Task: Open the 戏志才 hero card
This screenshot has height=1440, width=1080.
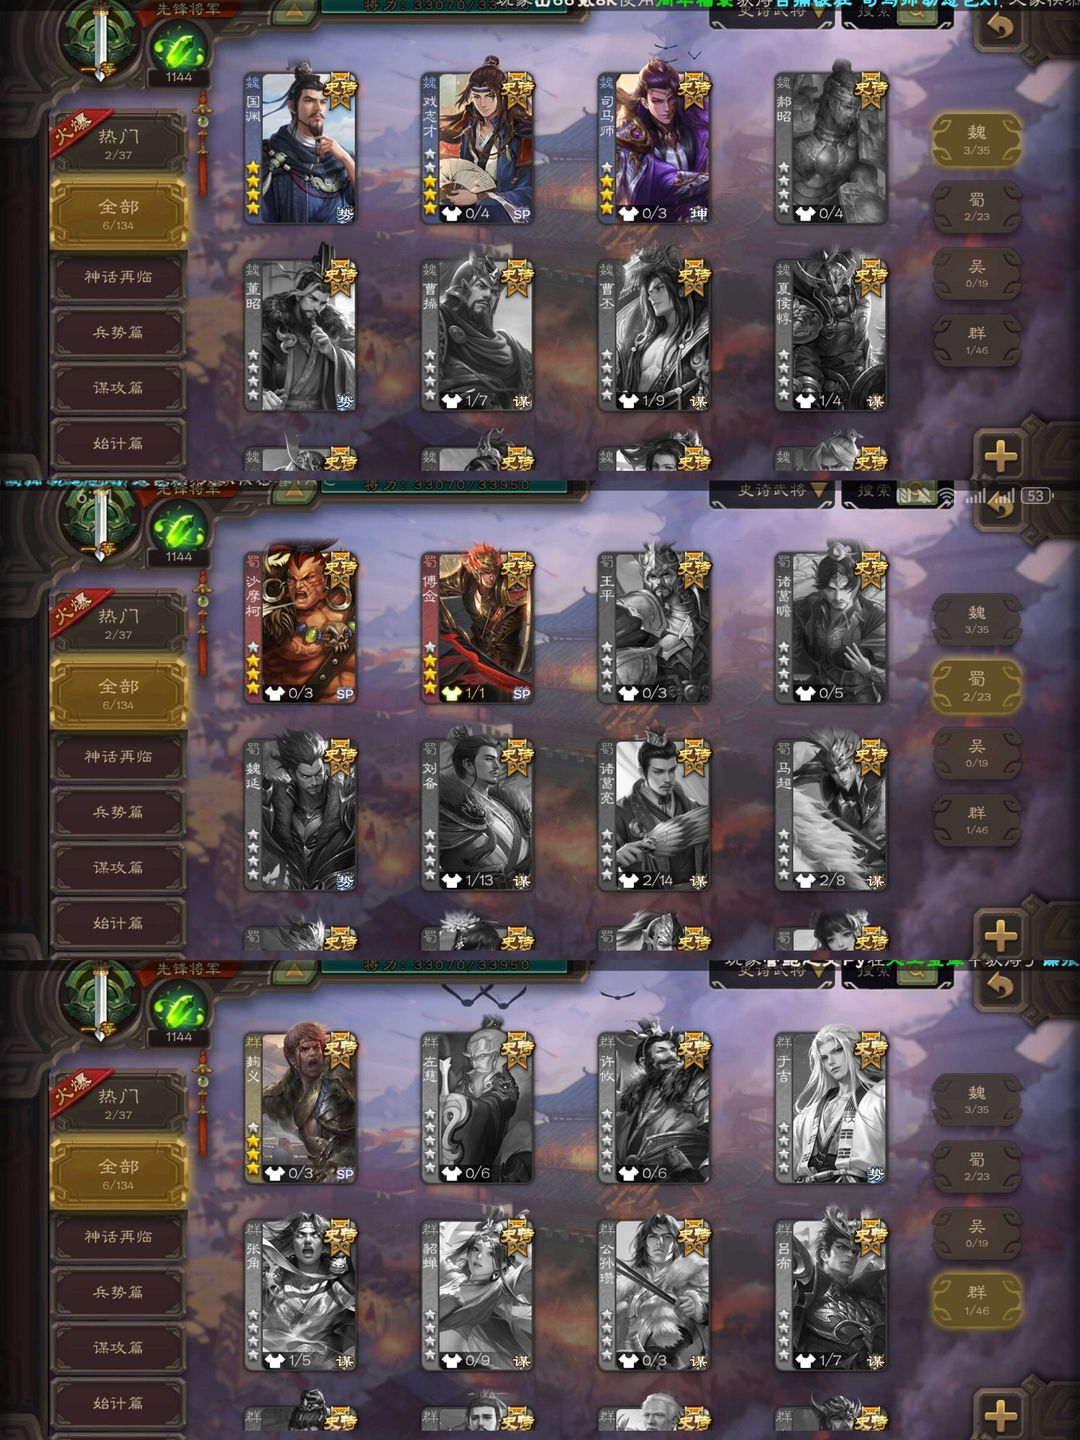Action: pyautogui.click(x=478, y=147)
